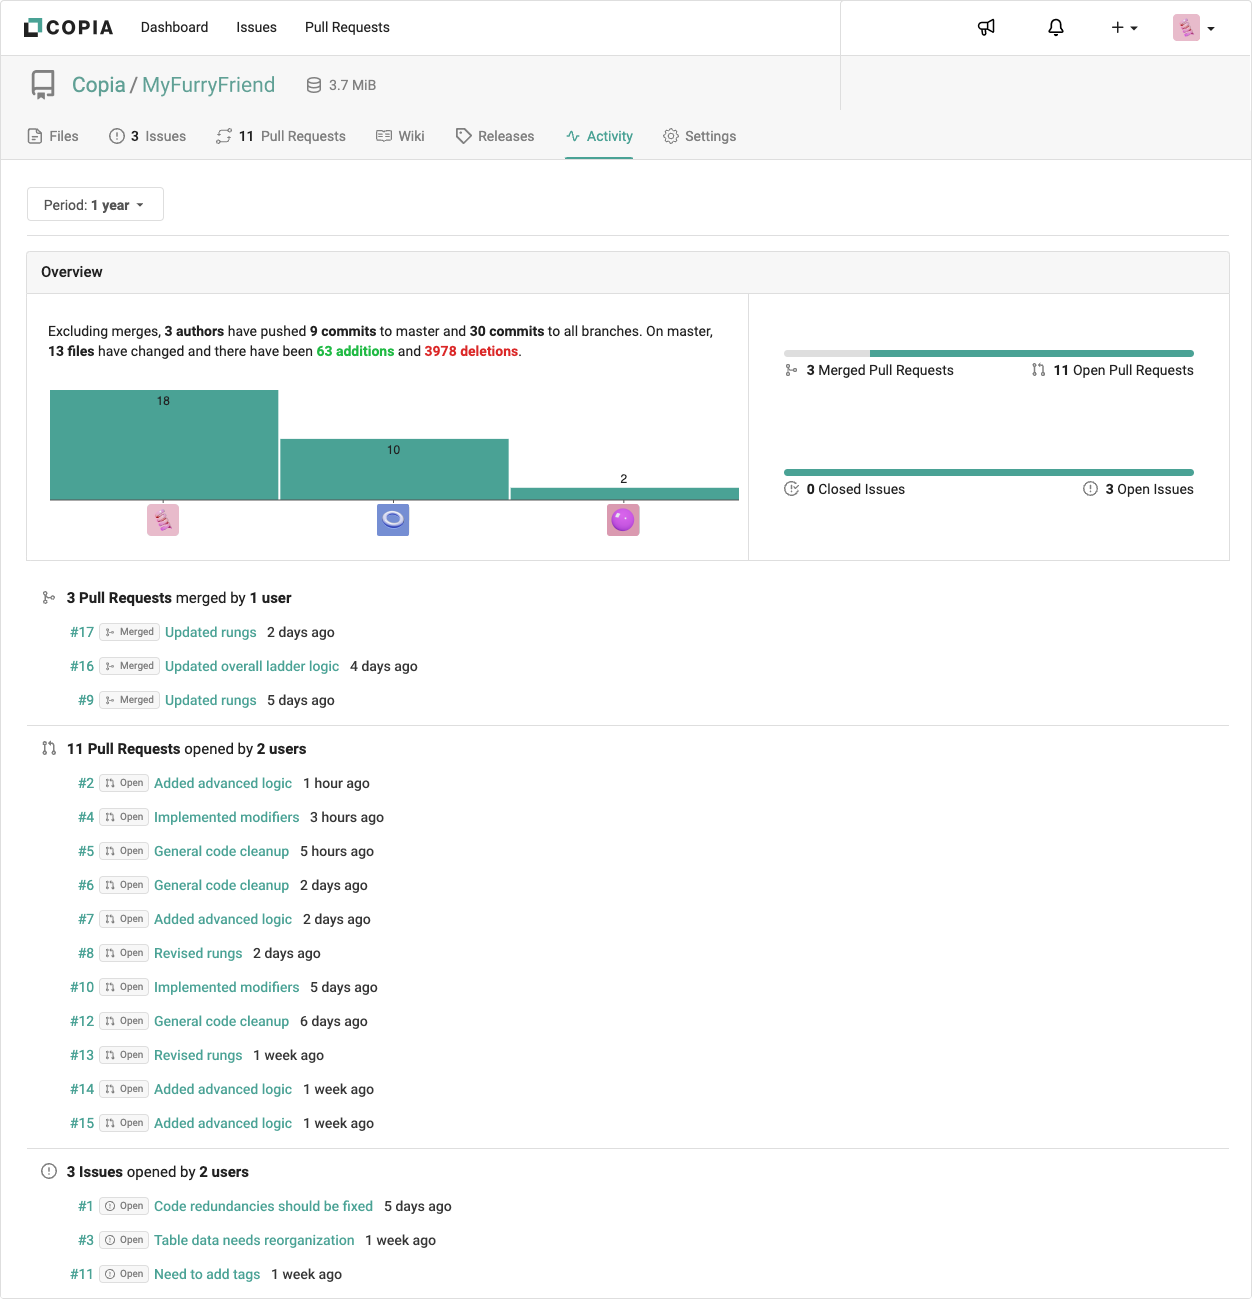Viewport: 1252px width, 1299px height.
Task: Go to the Settings tab
Action: tap(699, 136)
